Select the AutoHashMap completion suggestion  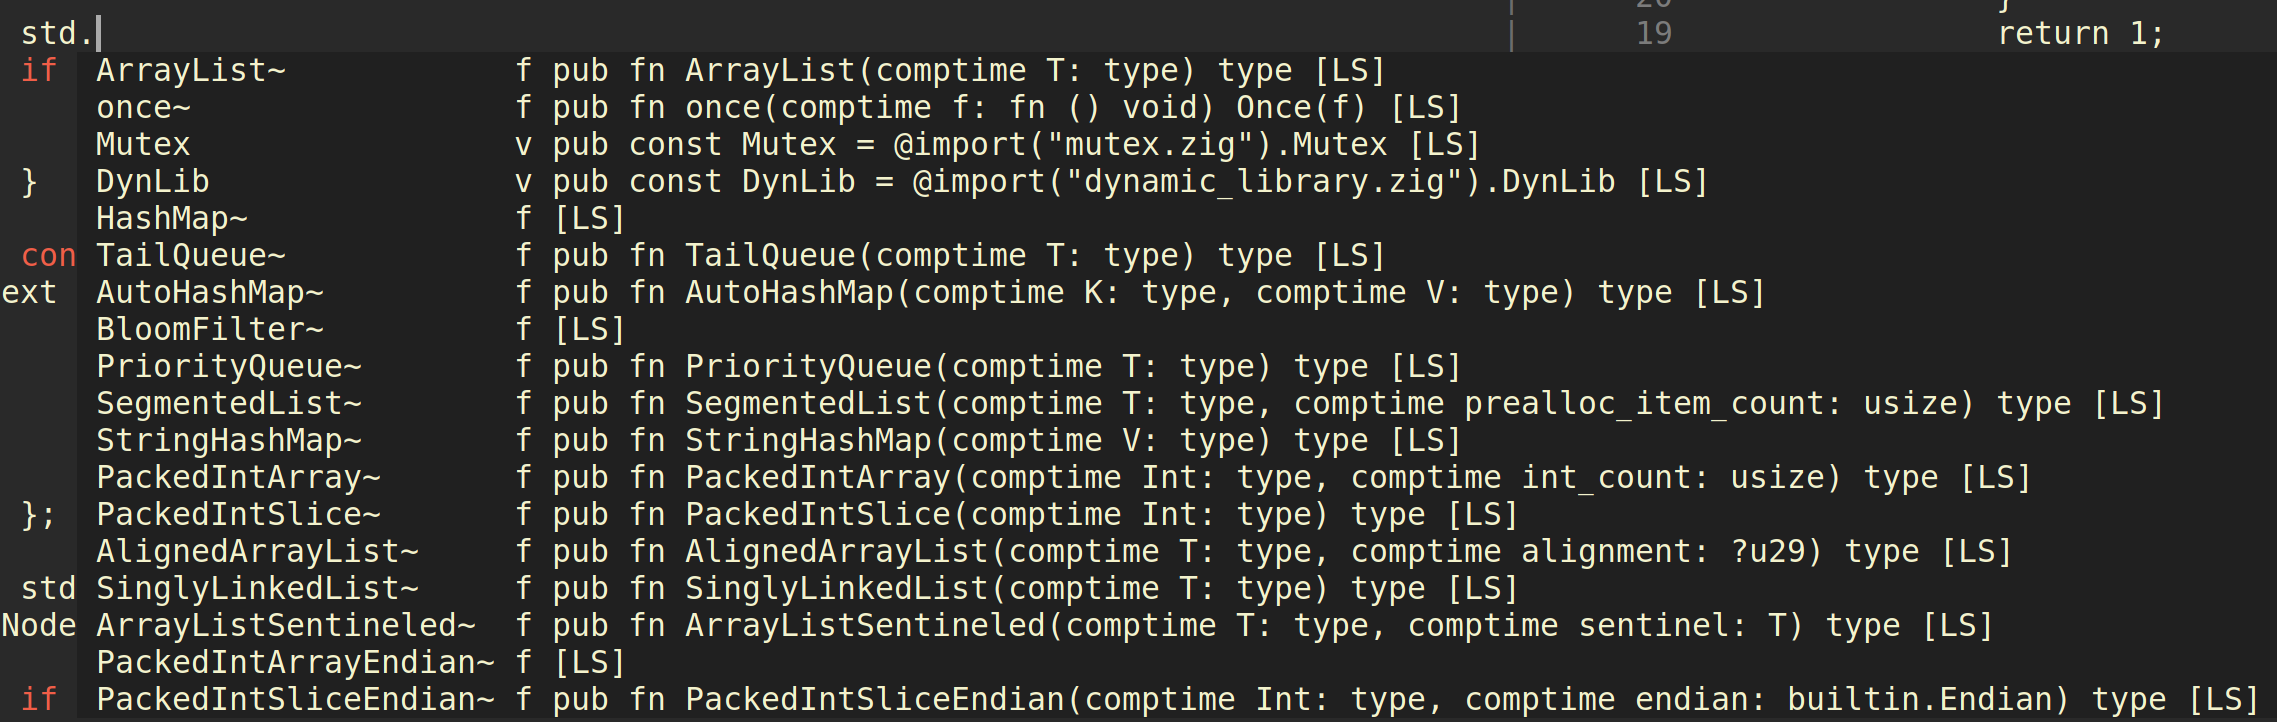tap(210, 292)
